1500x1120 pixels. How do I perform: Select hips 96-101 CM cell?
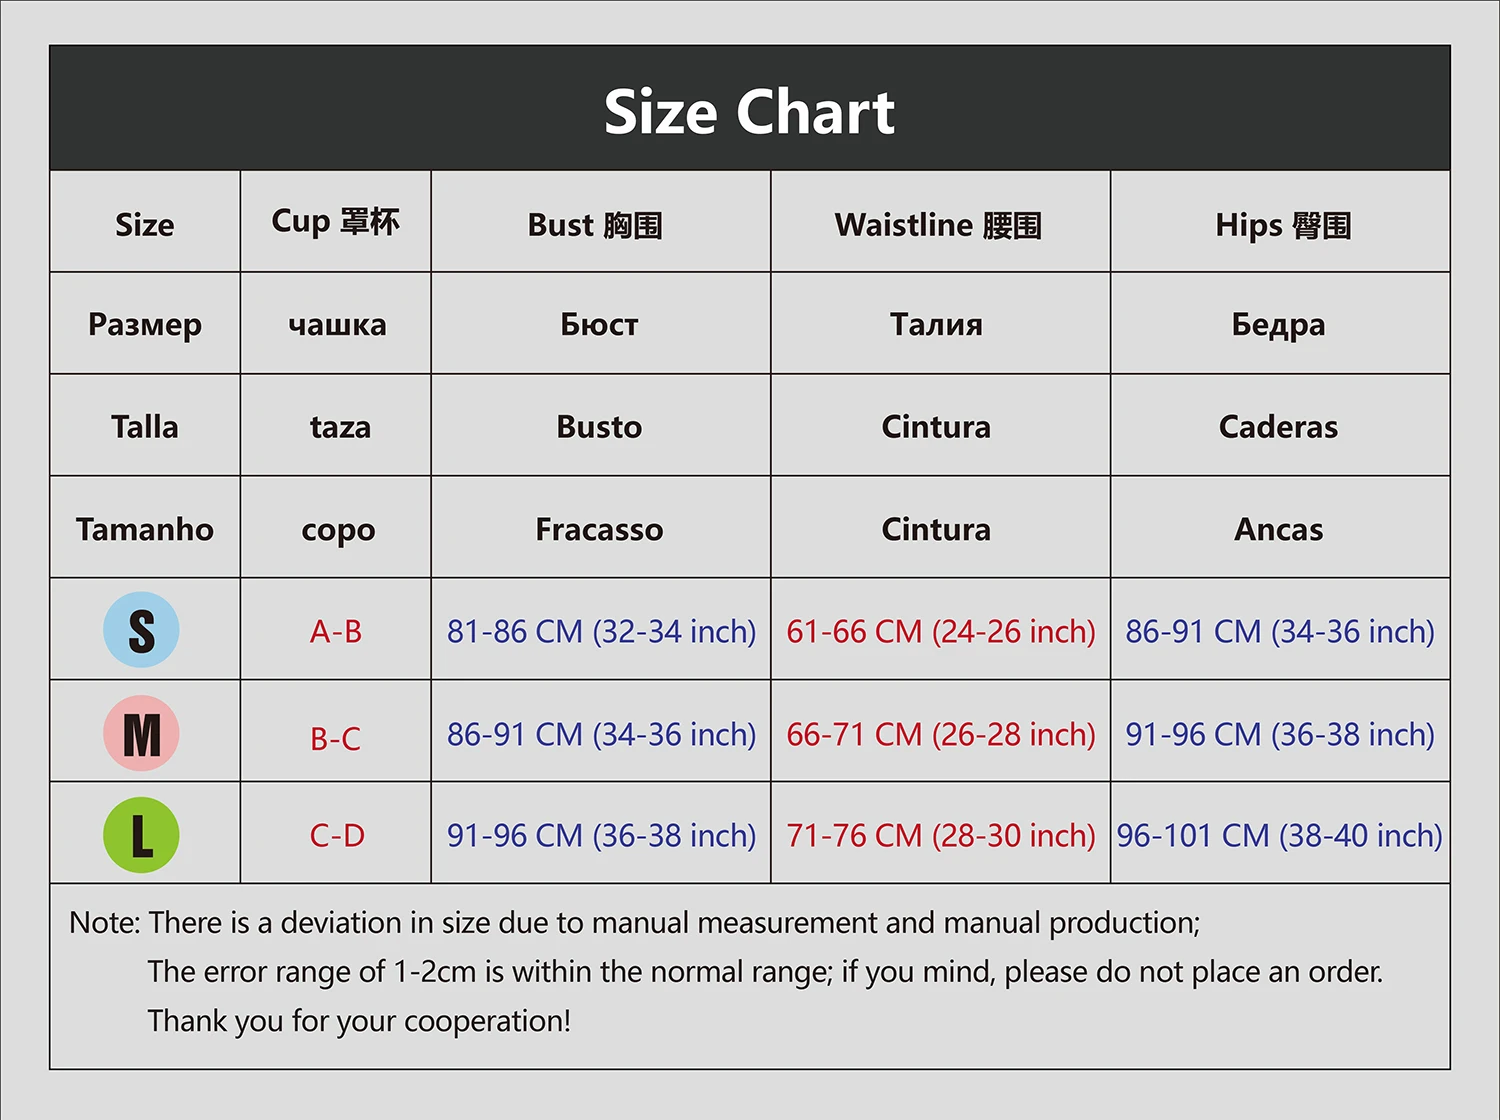click(x=1280, y=833)
